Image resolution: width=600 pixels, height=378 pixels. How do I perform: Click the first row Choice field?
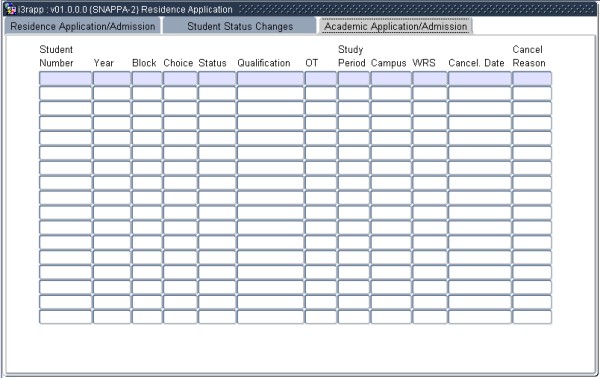[180, 78]
